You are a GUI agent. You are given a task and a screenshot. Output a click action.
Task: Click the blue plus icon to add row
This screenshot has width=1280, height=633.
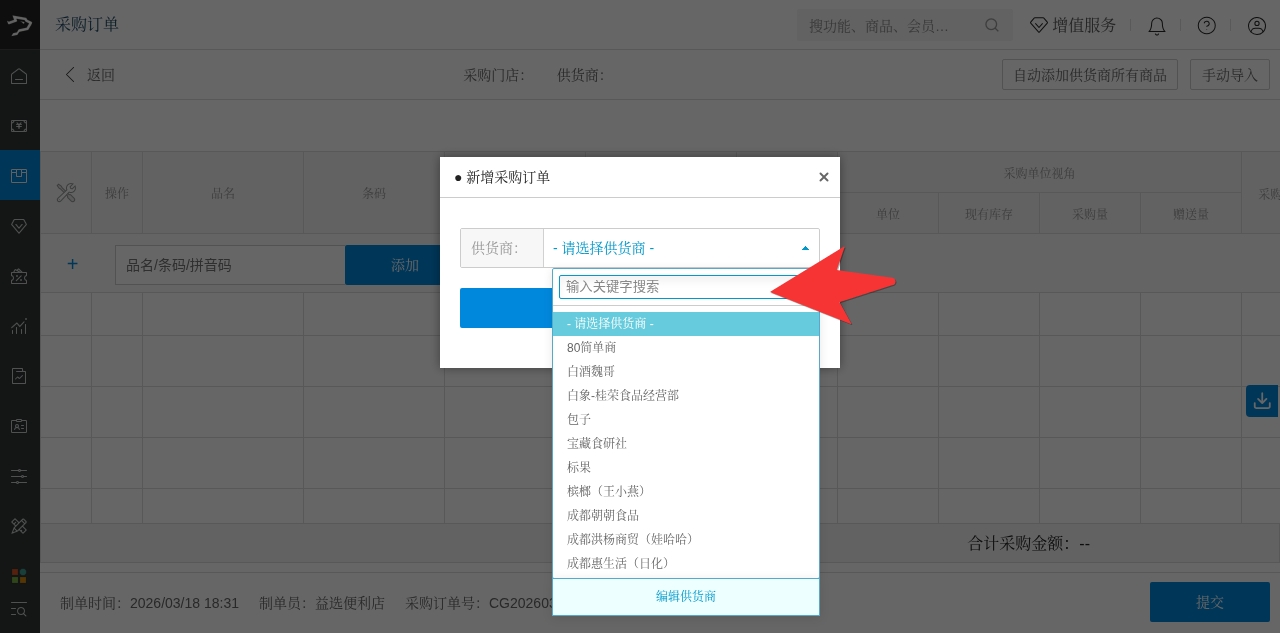[72, 265]
